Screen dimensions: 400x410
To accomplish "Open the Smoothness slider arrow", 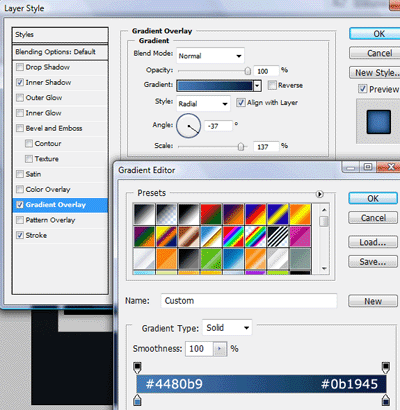I will pyautogui.click(x=219, y=349).
